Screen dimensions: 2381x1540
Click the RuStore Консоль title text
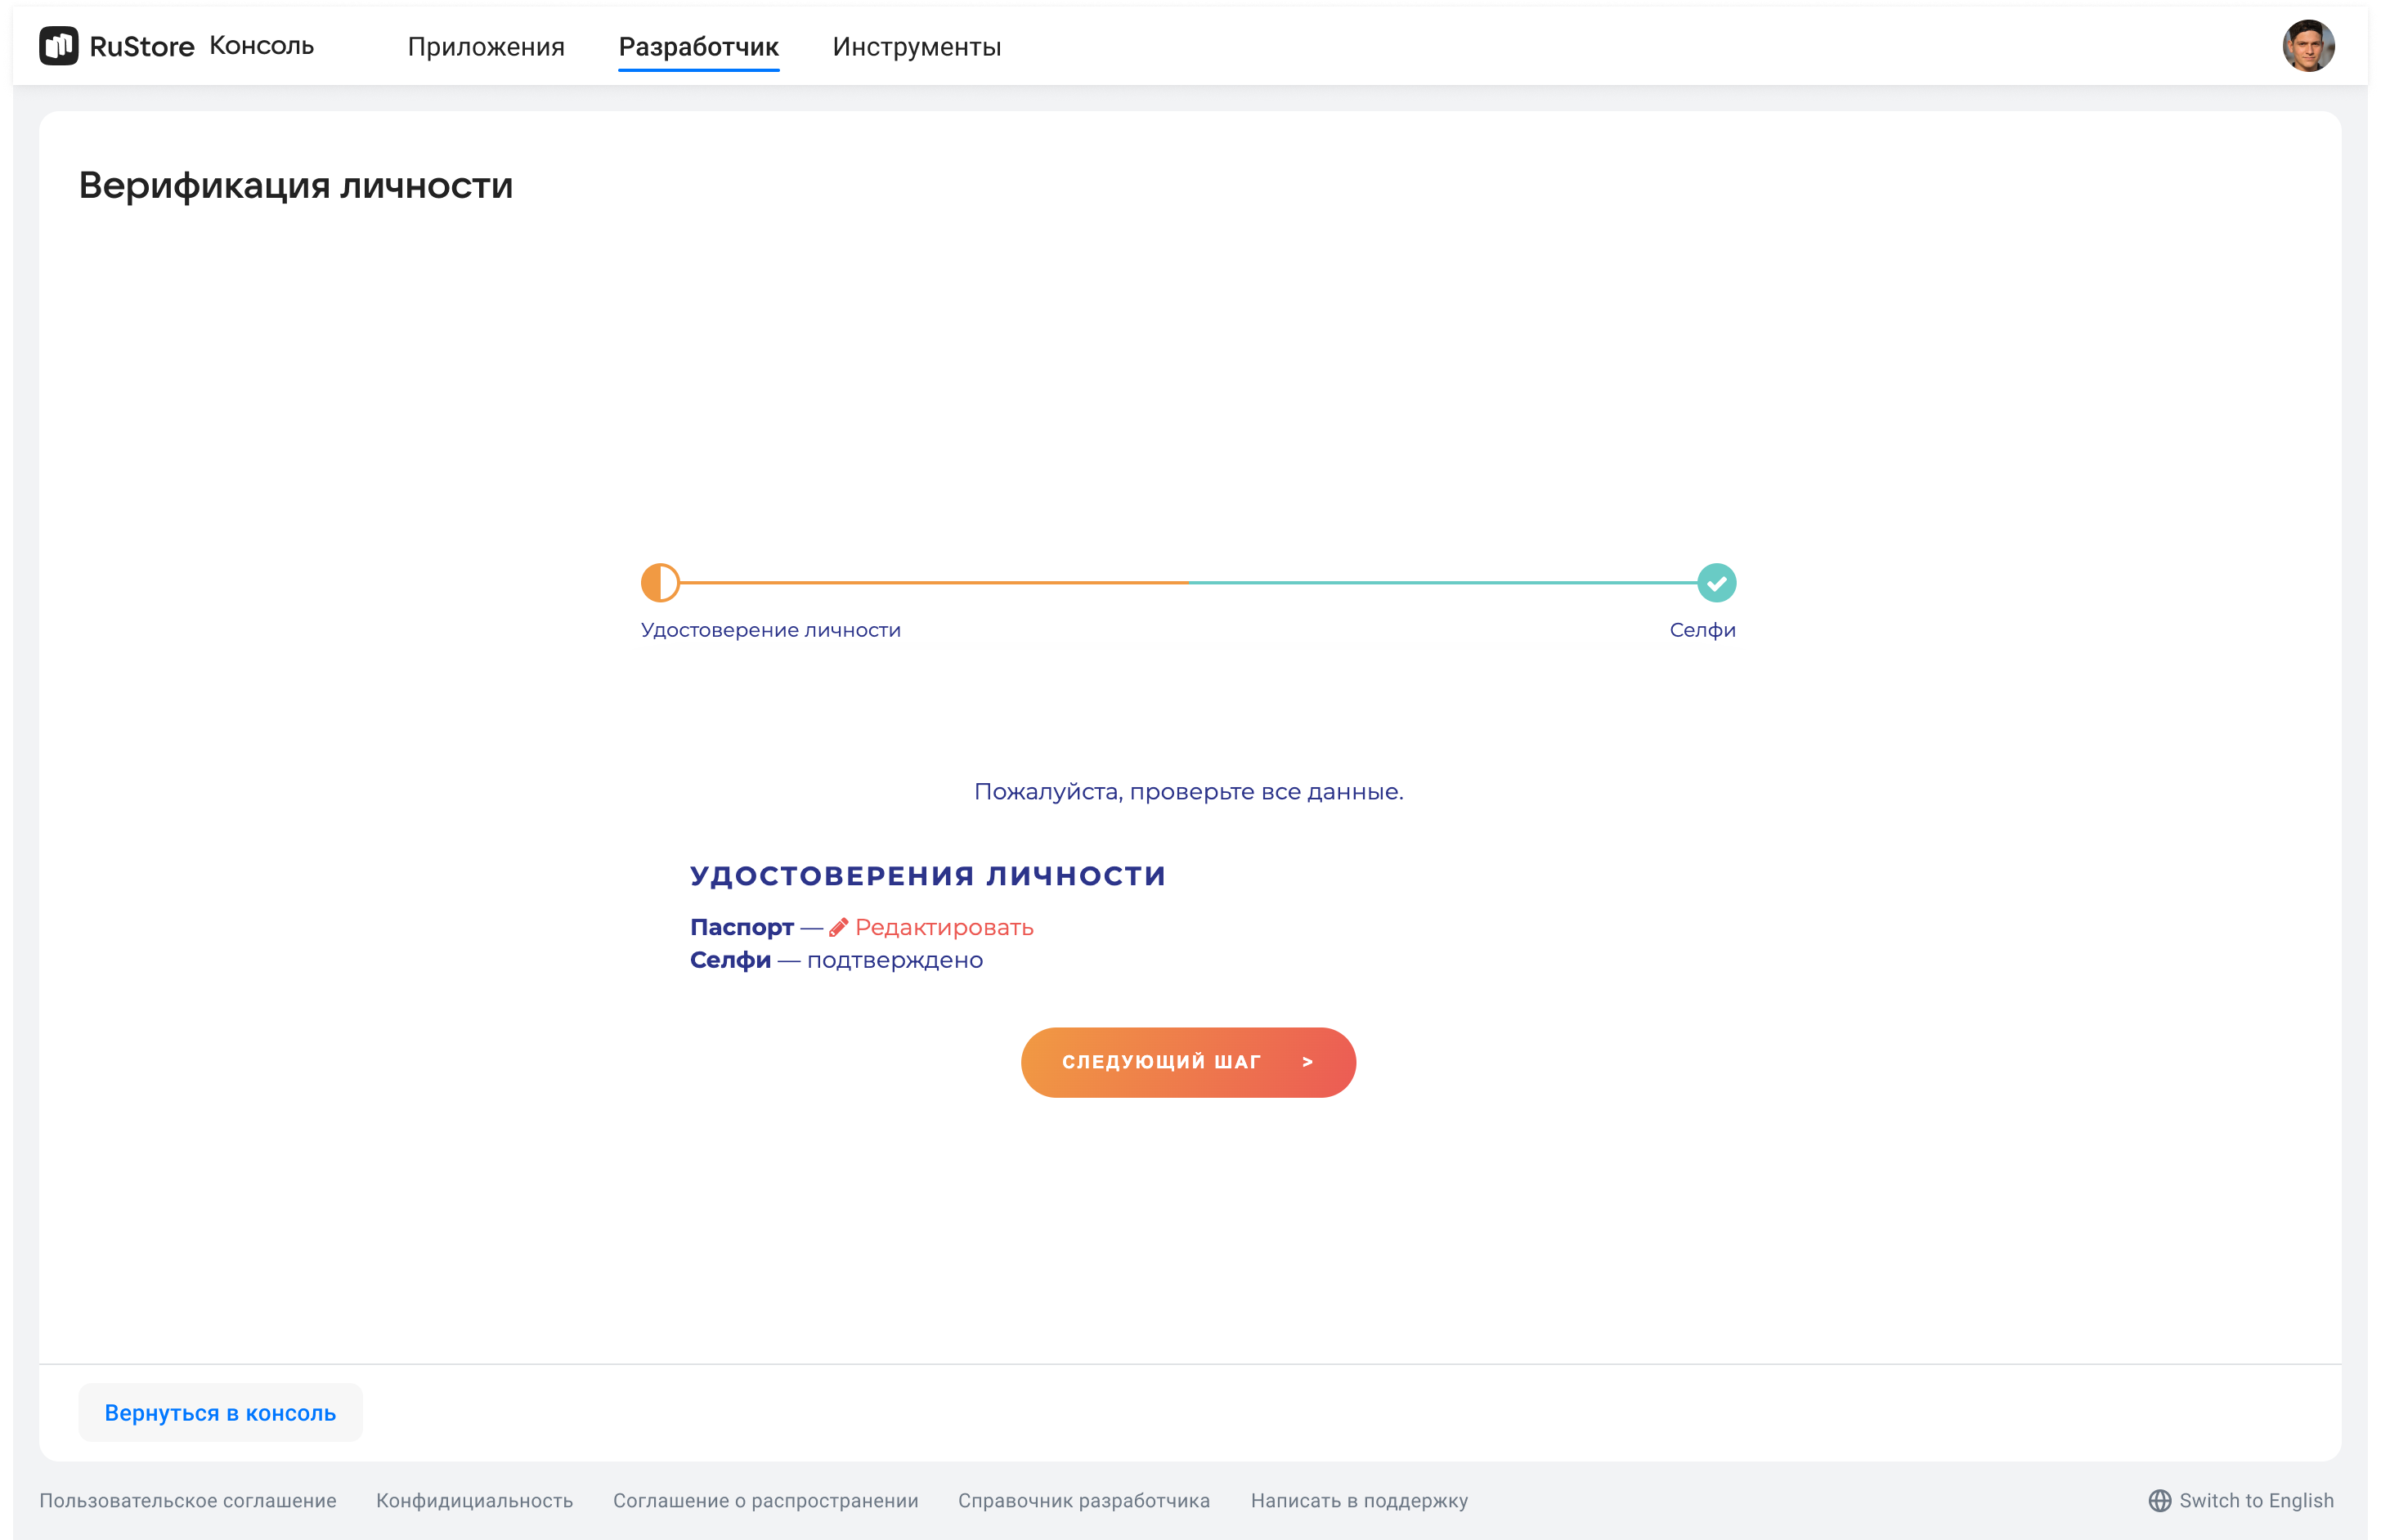[x=201, y=46]
